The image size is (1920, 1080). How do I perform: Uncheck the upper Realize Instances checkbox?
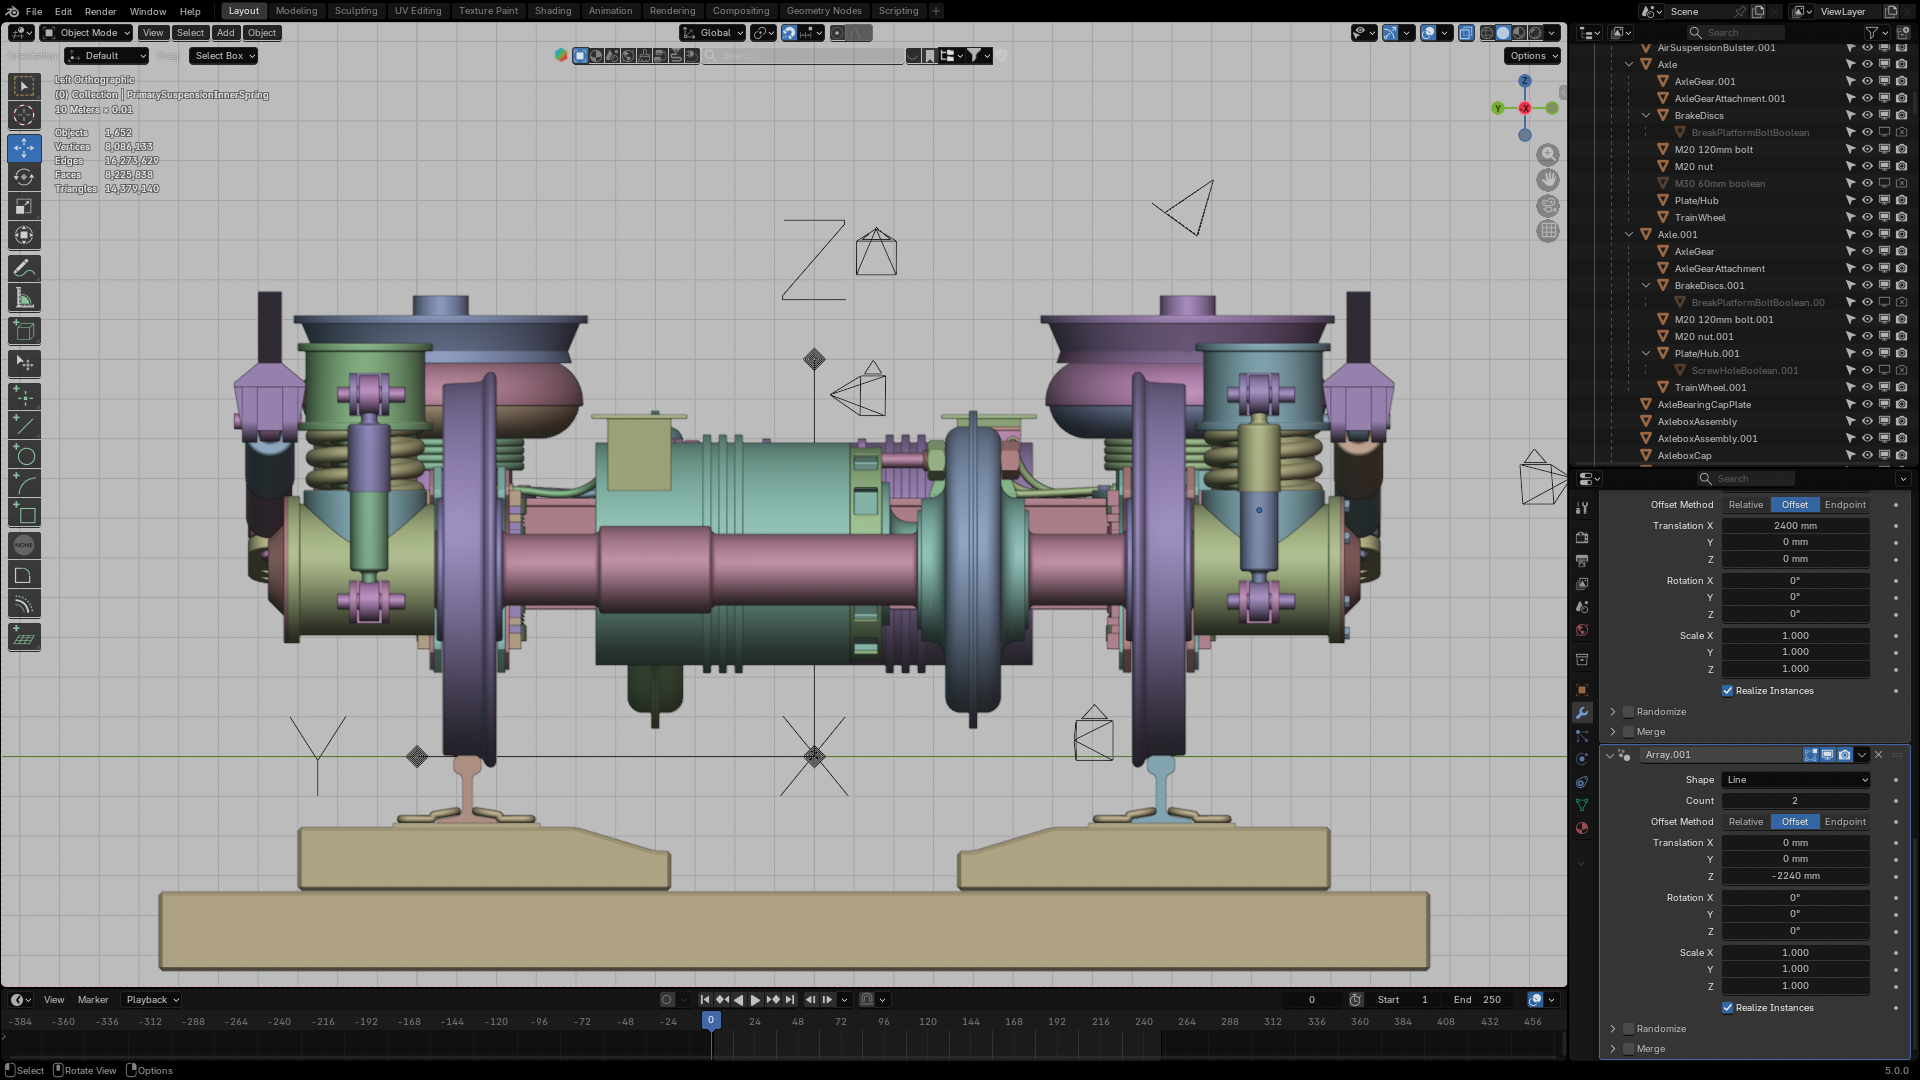tap(1727, 691)
